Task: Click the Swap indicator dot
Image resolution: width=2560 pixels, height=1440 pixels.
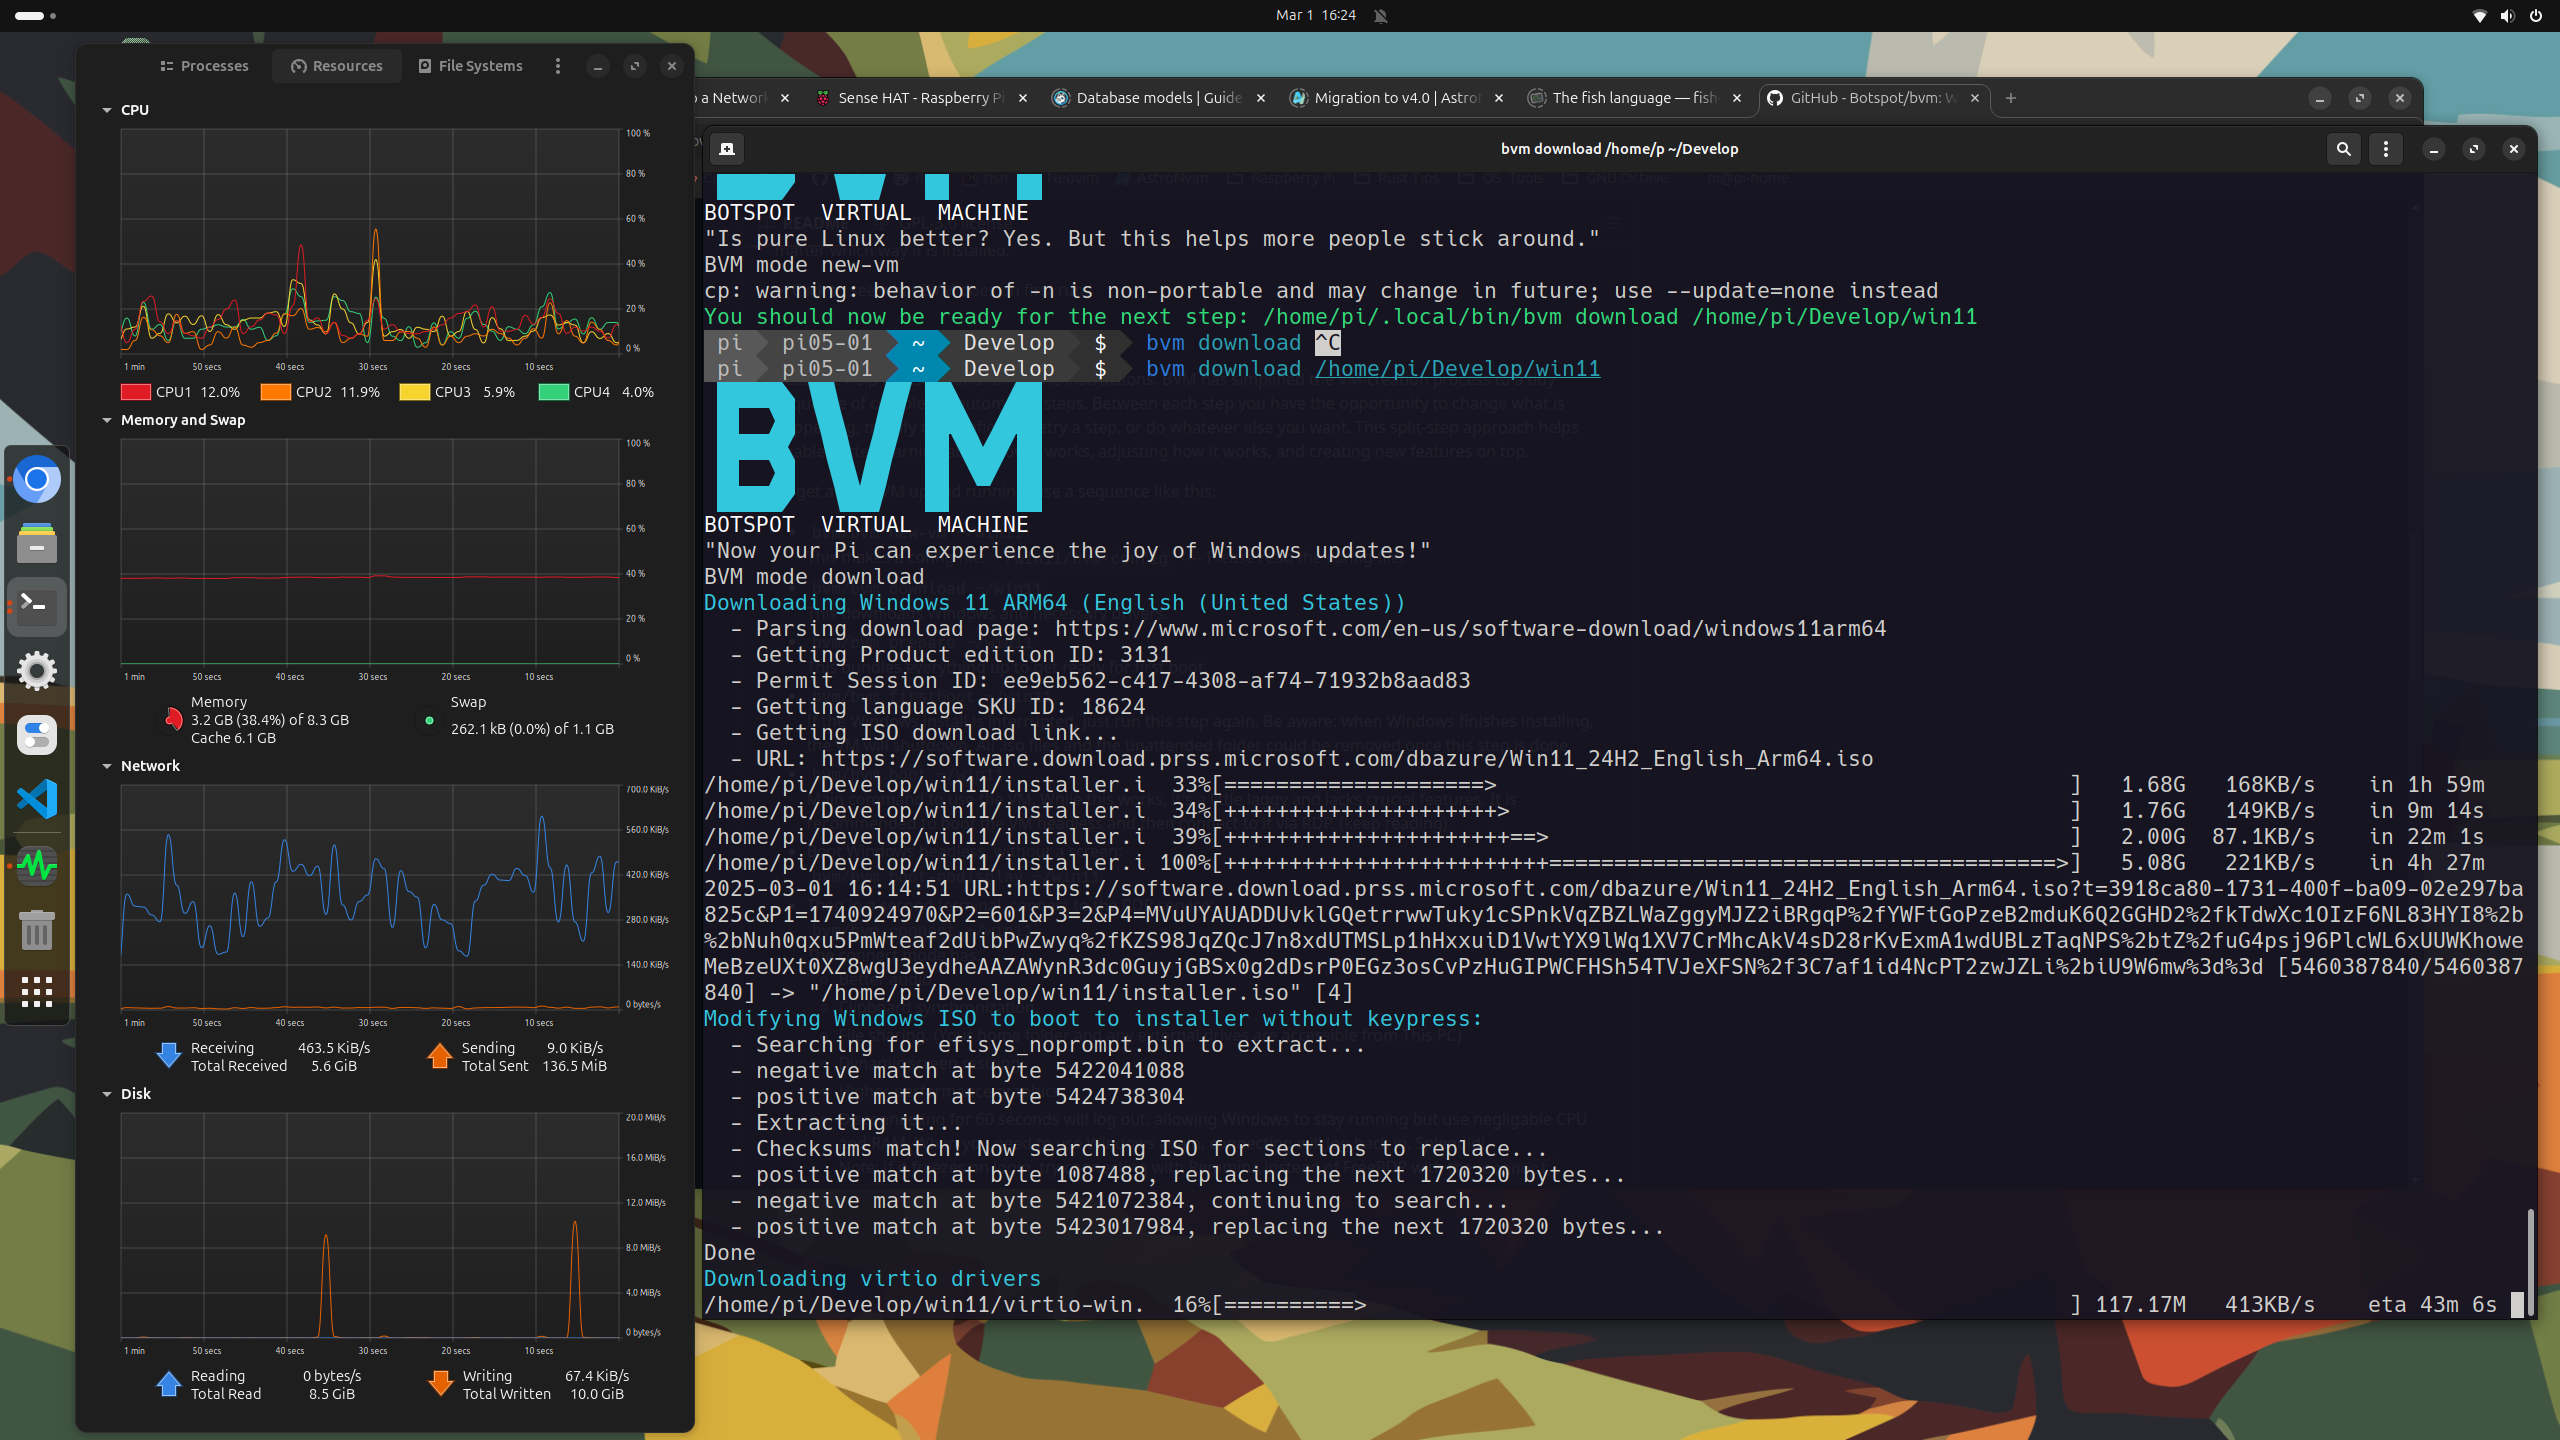Action: [x=429, y=720]
